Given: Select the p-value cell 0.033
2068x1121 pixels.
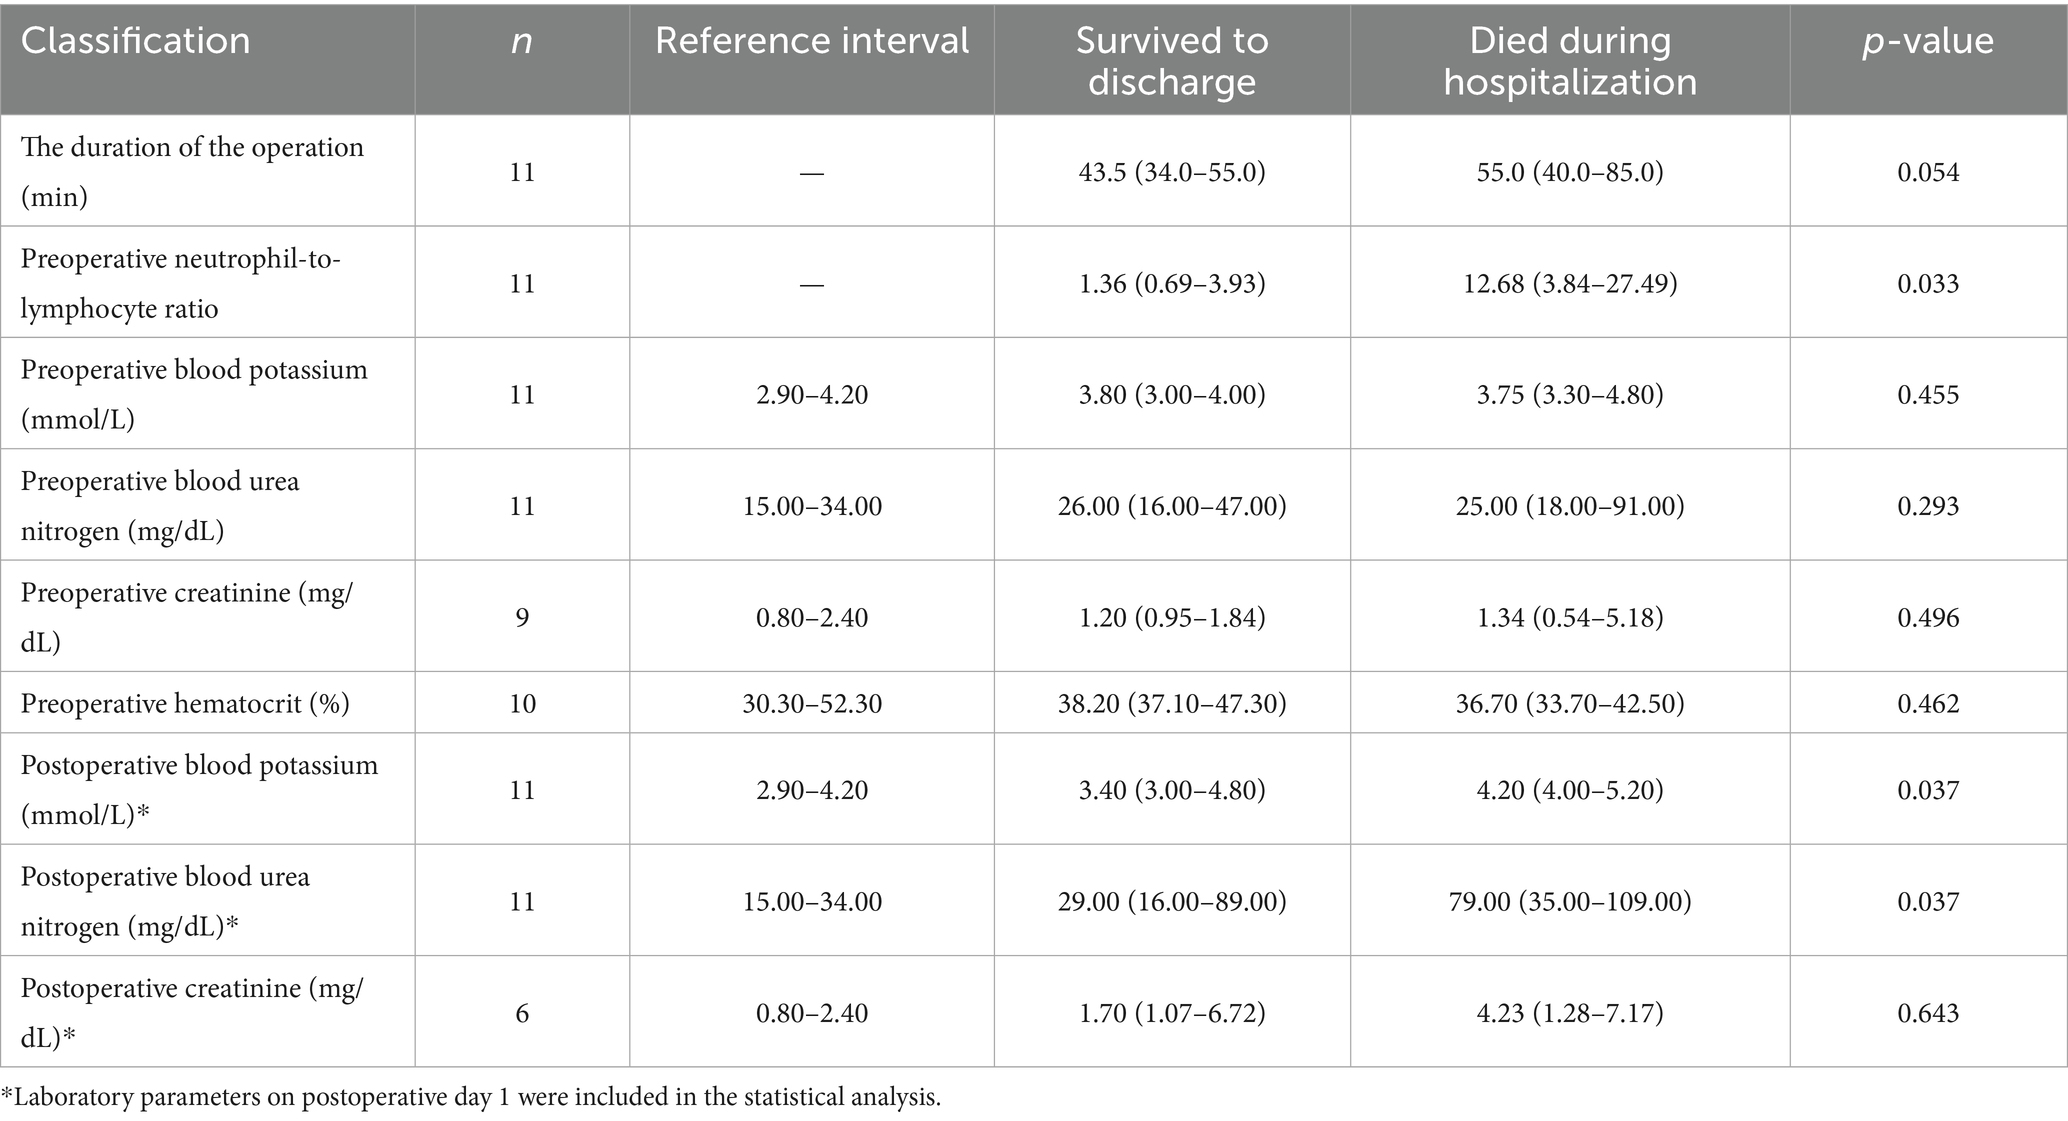Looking at the screenshot, I should point(1928,284).
